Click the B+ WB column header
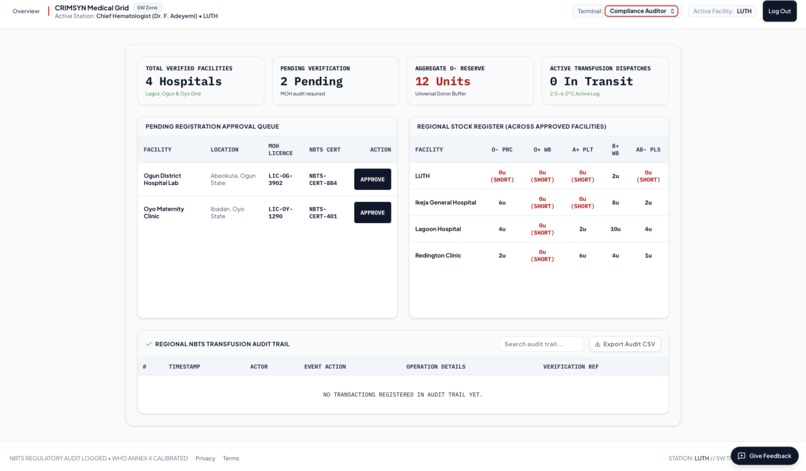This screenshot has height=471, width=806. click(615, 150)
